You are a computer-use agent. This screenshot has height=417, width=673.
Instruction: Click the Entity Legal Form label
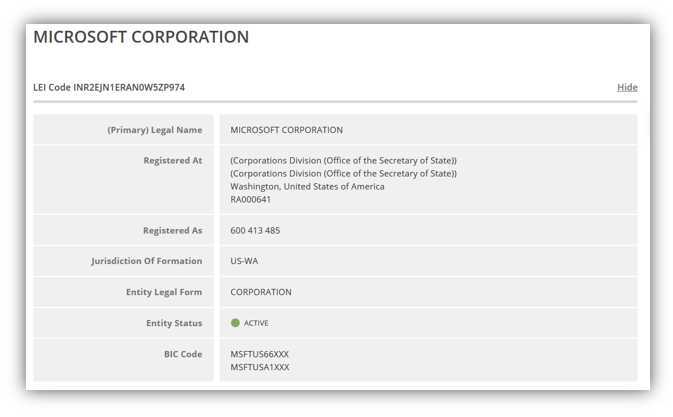tap(164, 292)
